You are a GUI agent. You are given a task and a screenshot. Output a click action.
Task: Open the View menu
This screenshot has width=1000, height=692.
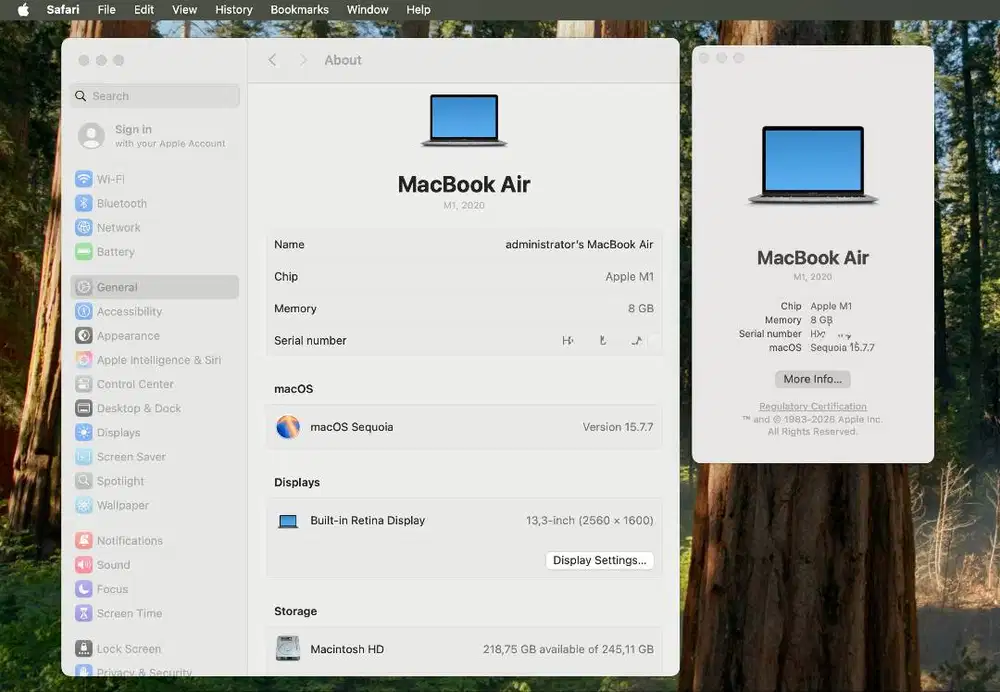tap(184, 10)
